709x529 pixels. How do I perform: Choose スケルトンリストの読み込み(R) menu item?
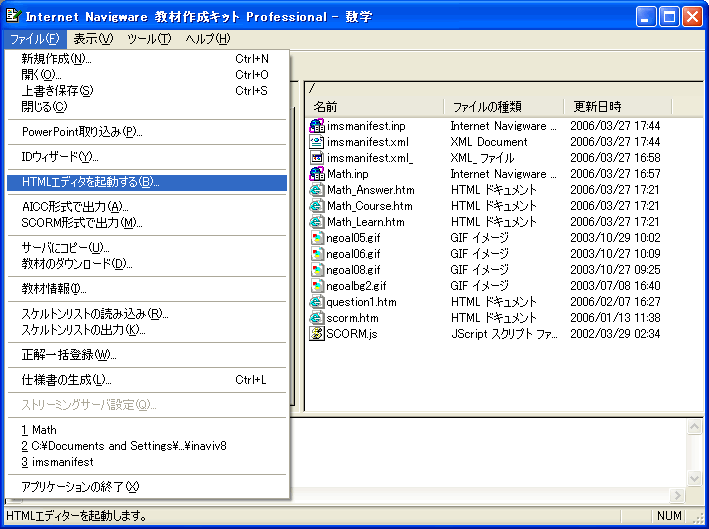coord(147,314)
